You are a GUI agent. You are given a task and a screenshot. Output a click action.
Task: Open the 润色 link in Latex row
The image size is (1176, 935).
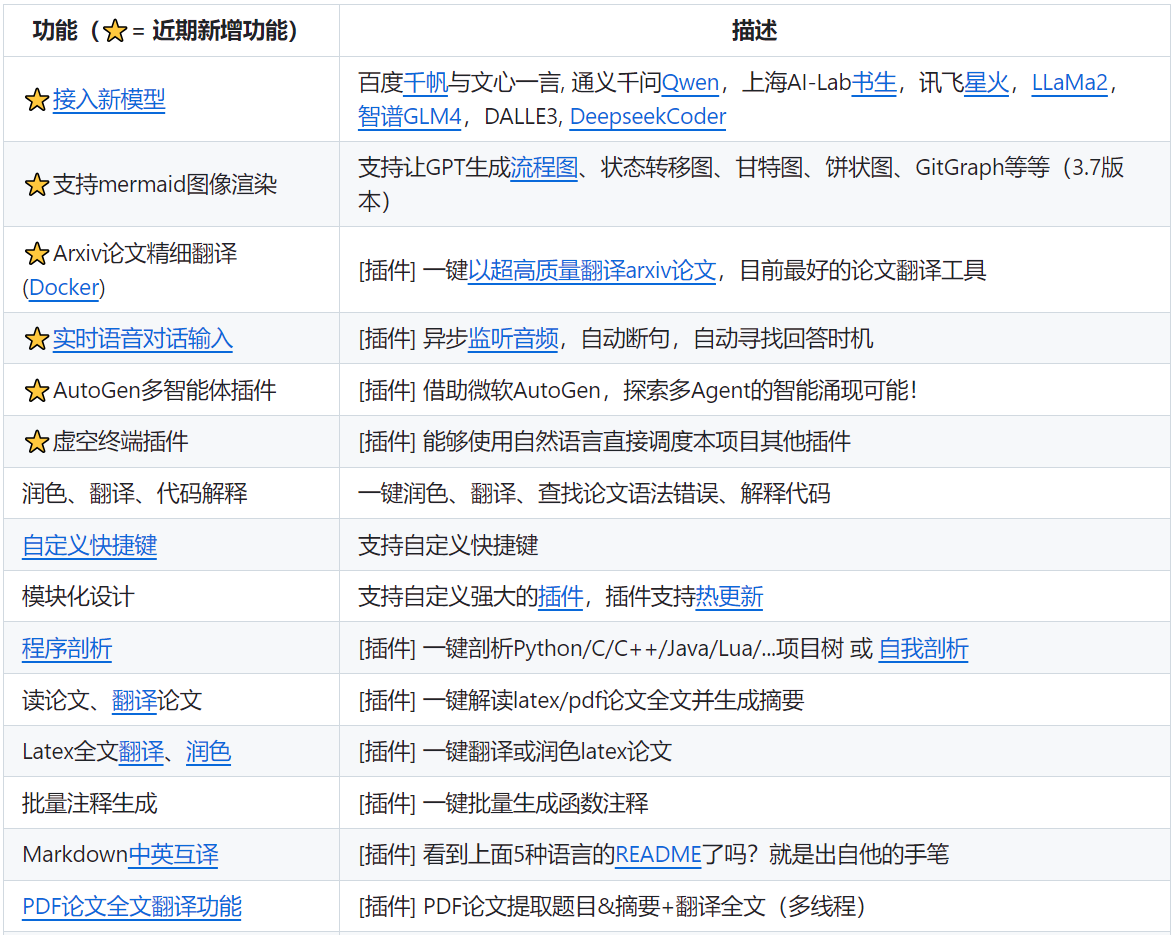click(208, 751)
